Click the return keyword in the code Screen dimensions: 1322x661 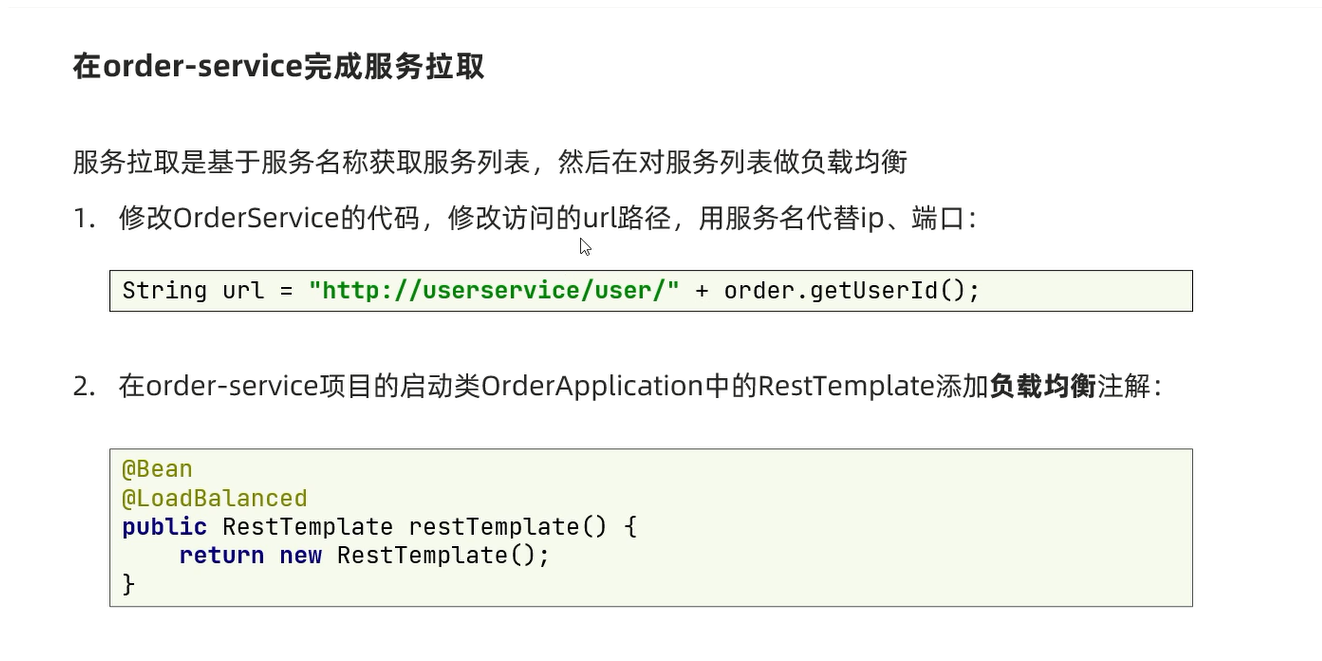(x=222, y=555)
